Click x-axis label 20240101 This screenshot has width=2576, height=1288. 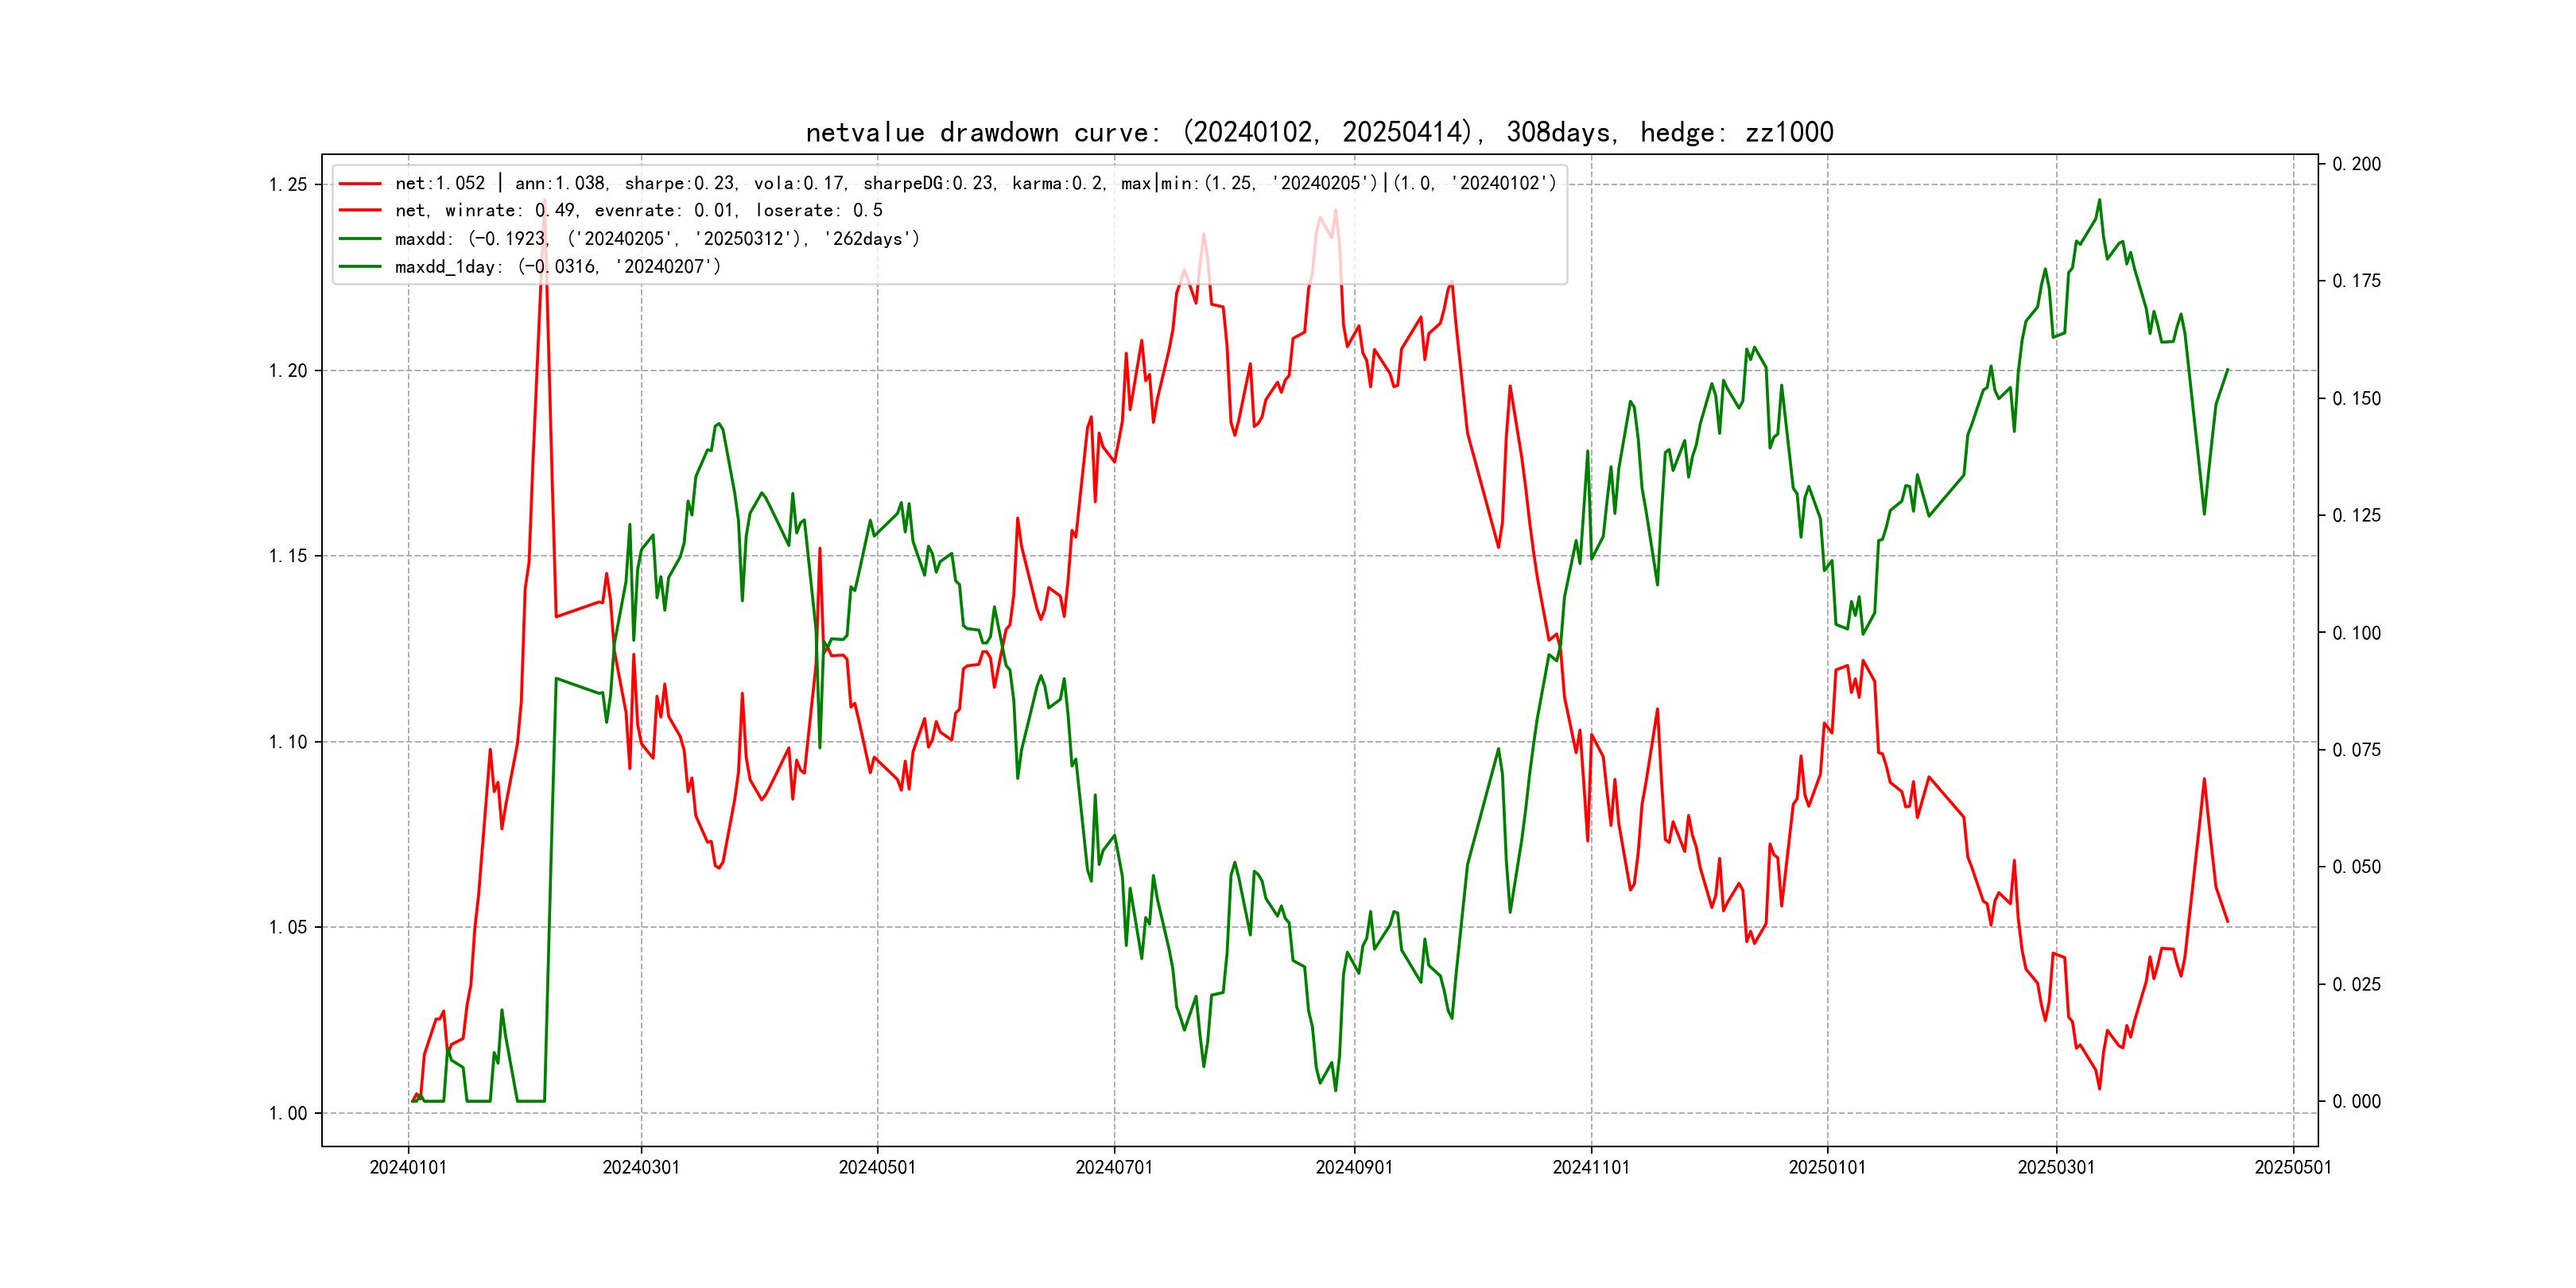(x=408, y=1167)
